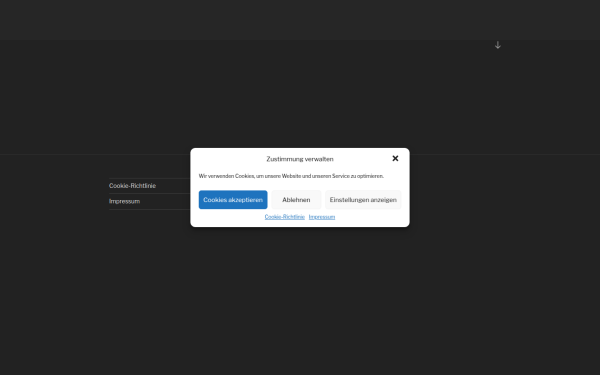Accept cookies with Cookies akzeptieren

[x=233, y=200]
